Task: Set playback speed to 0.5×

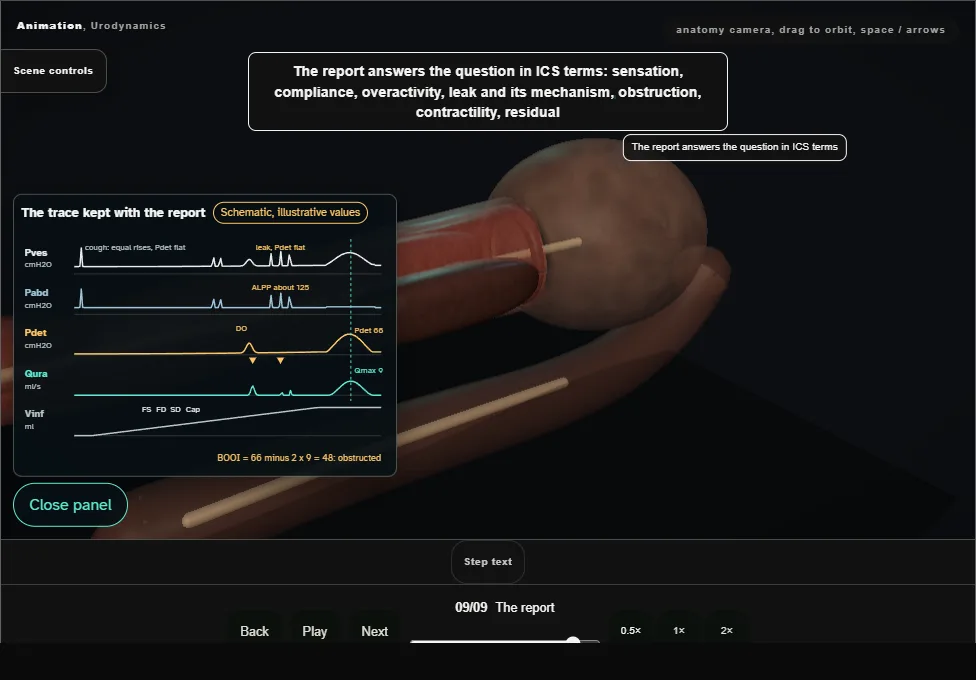Action: point(631,631)
